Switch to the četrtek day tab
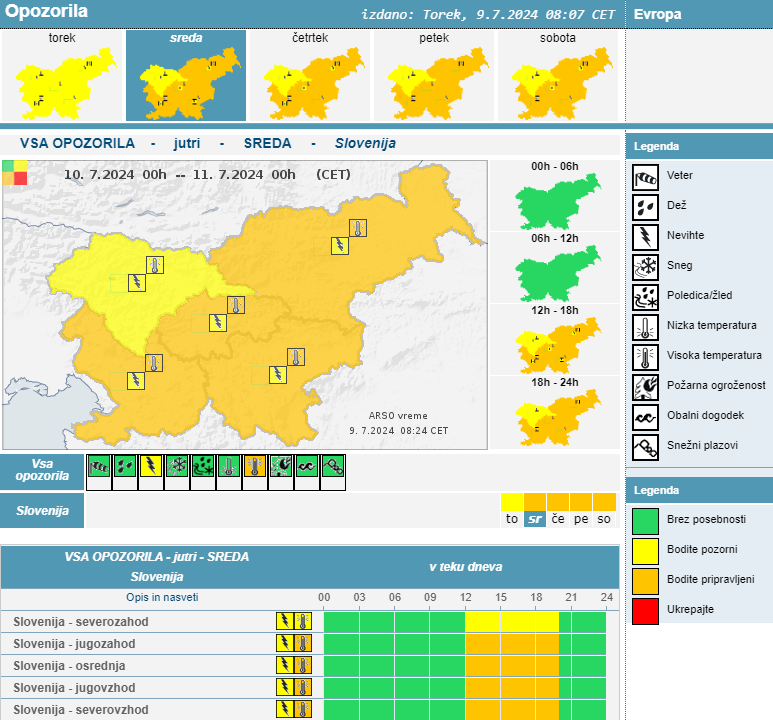The height and width of the screenshot is (720, 773). 310,76
